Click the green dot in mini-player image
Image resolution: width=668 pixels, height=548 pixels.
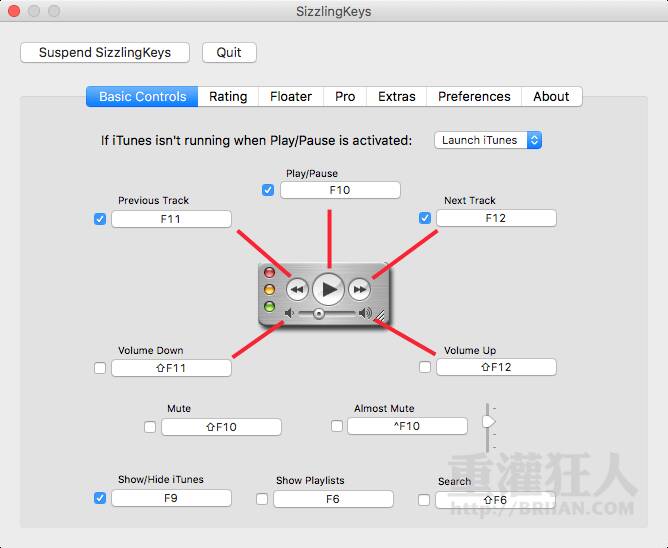coord(269,306)
